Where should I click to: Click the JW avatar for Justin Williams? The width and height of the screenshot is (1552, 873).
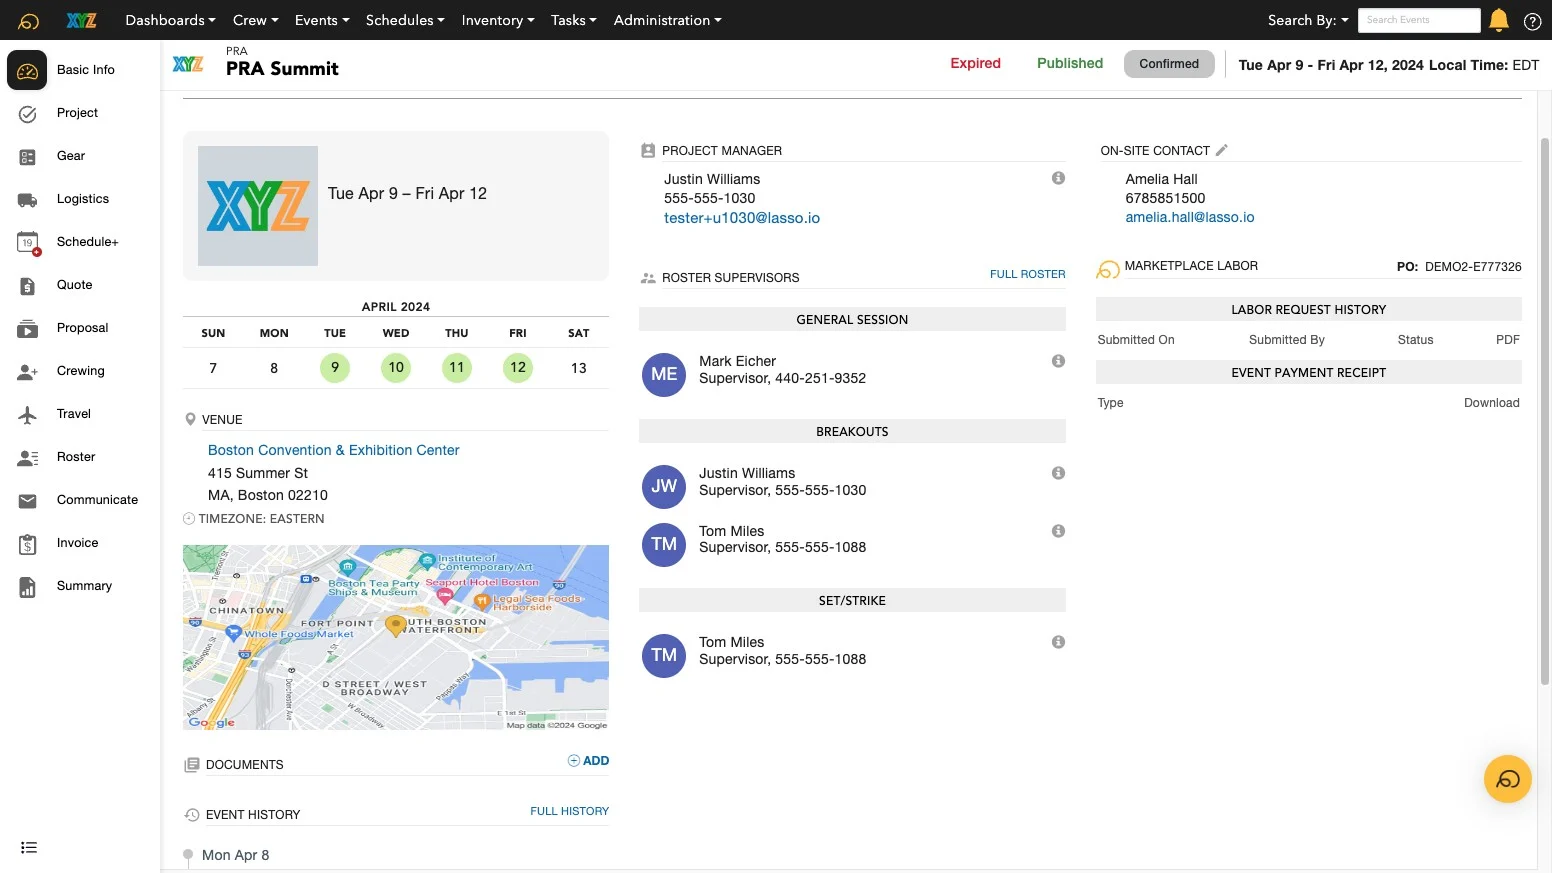[664, 486]
